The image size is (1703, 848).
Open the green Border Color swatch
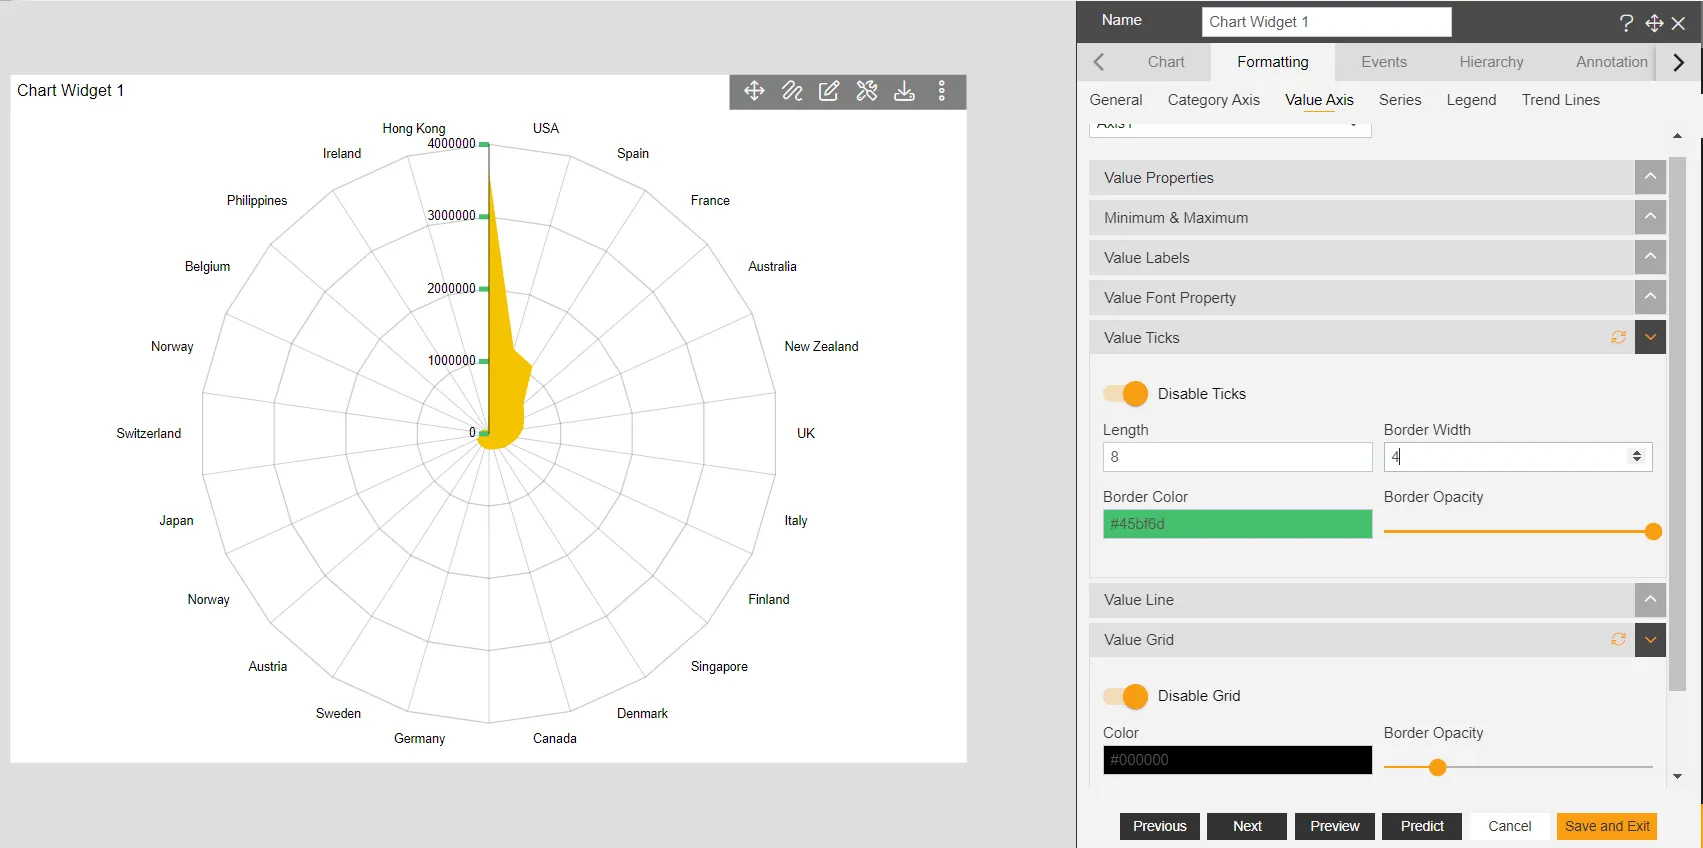tap(1238, 524)
